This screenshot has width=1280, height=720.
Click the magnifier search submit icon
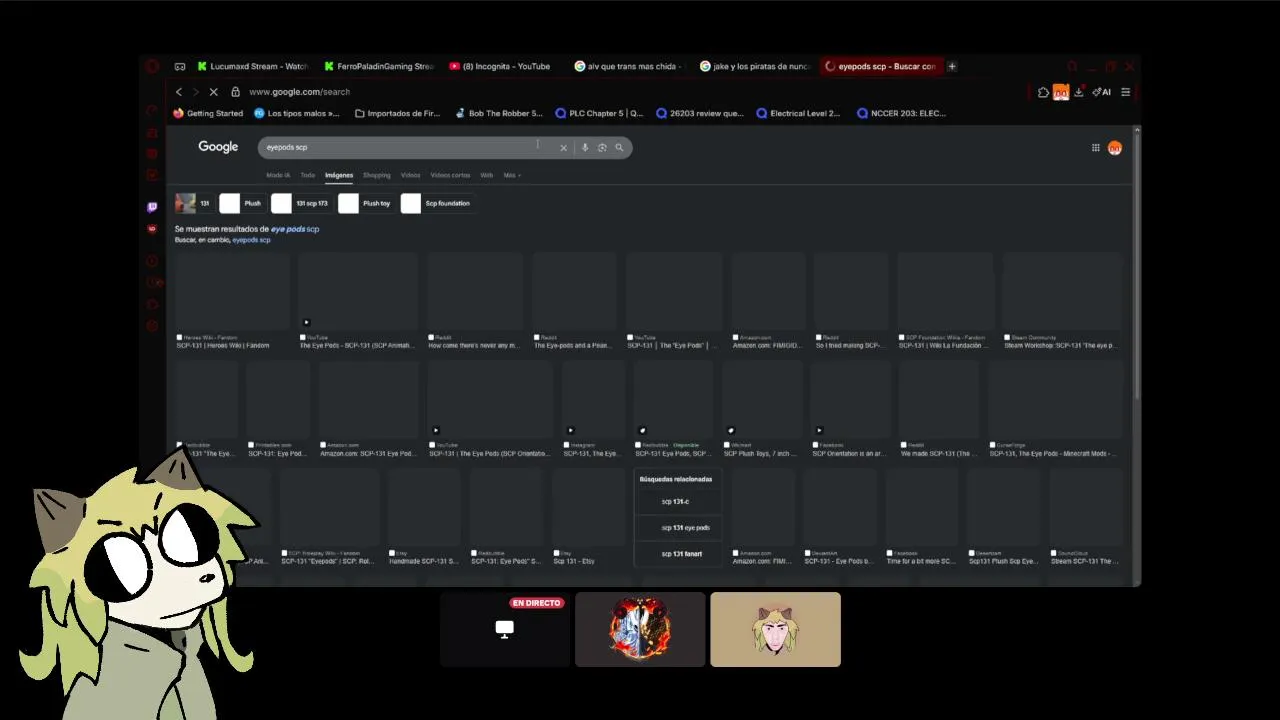click(x=619, y=148)
